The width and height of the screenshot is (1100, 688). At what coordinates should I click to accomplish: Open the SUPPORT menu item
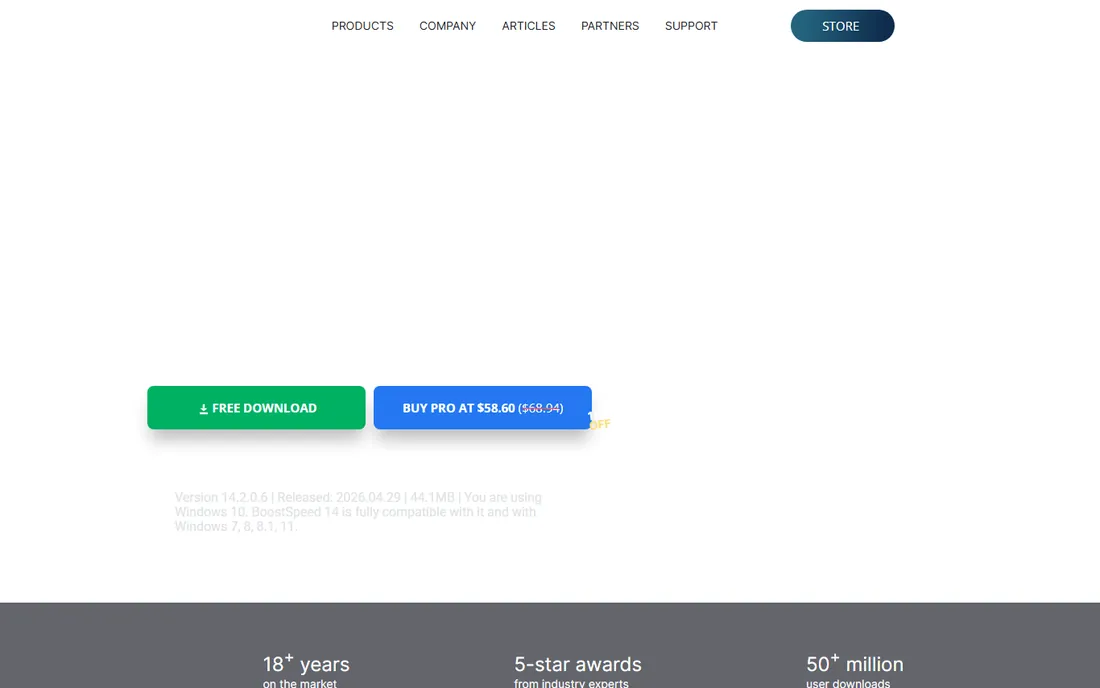point(691,26)
